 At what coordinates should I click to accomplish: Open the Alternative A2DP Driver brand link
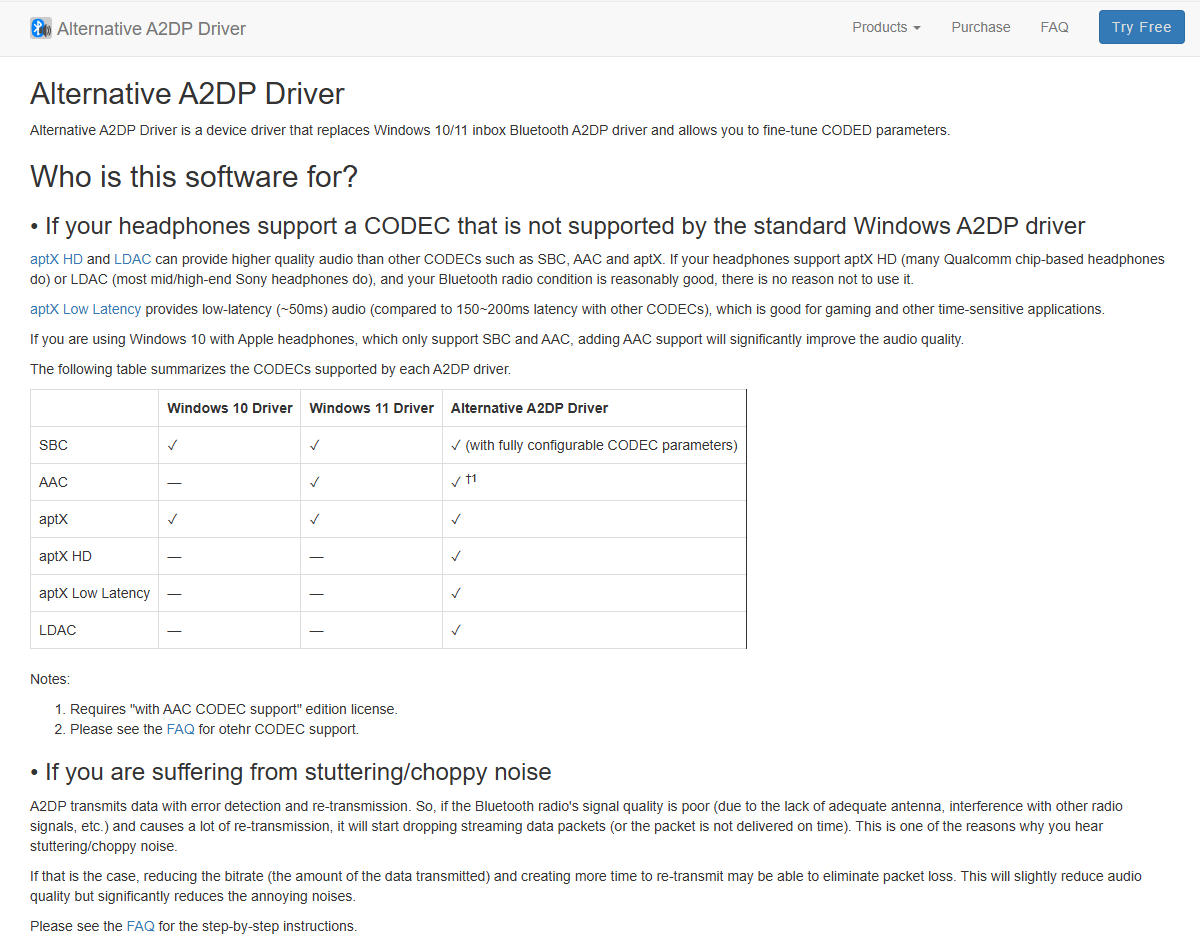tap(138, 28)
